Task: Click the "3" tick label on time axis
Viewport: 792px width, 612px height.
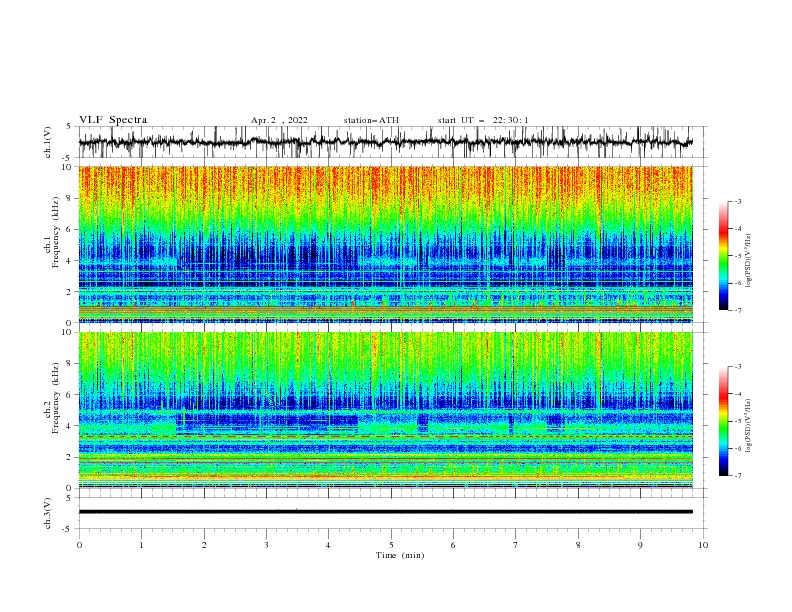Action: pos(266,545)
